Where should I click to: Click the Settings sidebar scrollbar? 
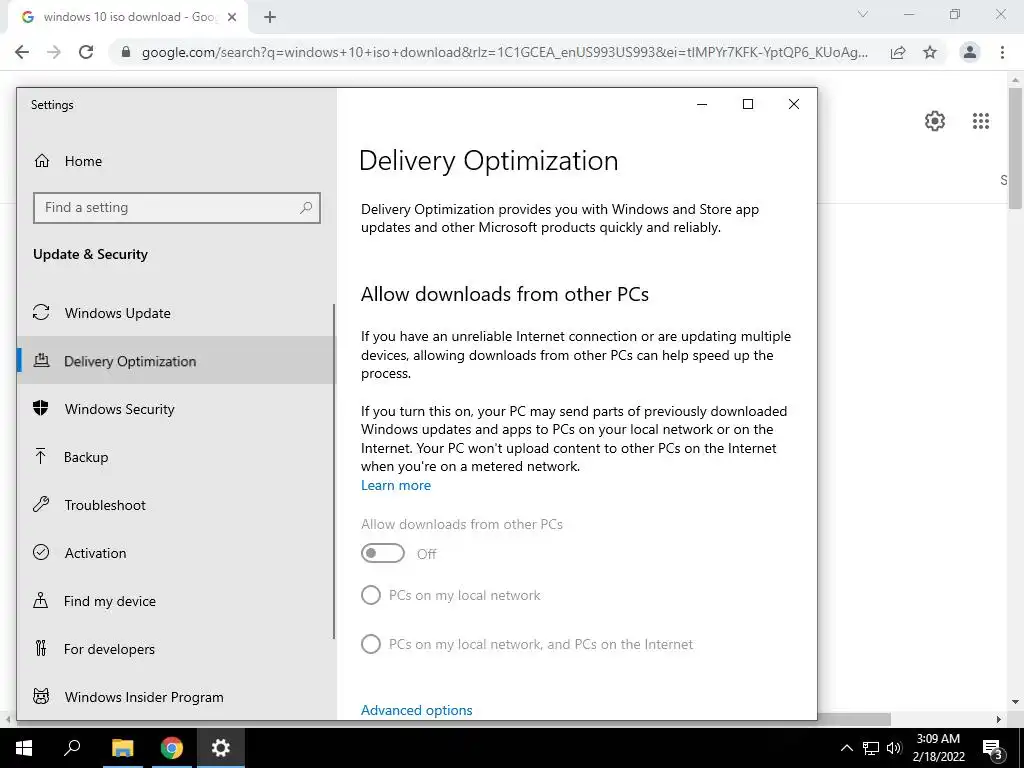(334, 471)
